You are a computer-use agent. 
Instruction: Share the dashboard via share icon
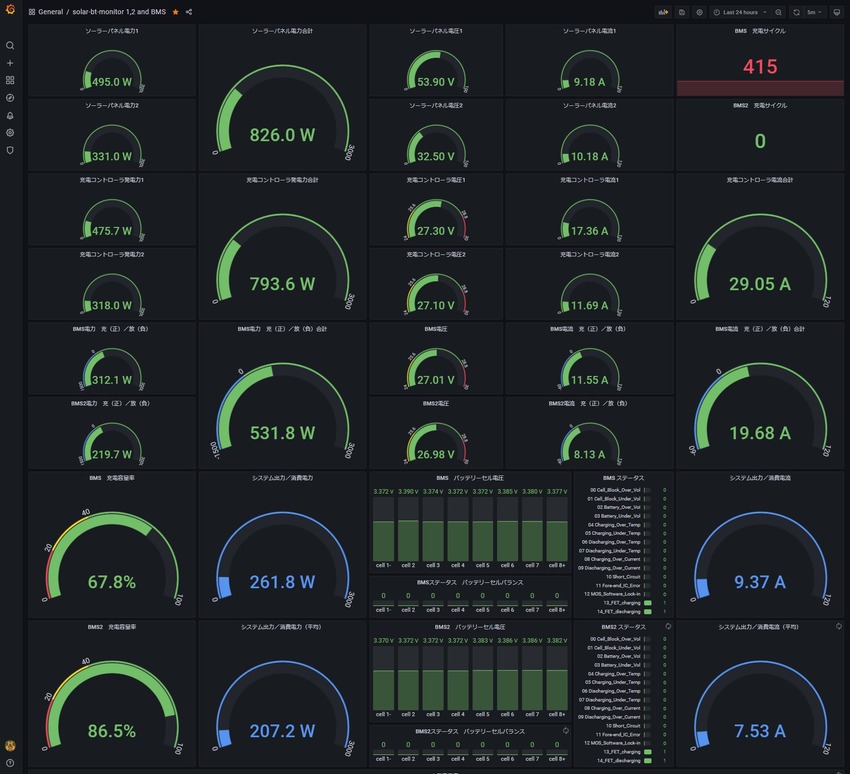coord(189,12)
